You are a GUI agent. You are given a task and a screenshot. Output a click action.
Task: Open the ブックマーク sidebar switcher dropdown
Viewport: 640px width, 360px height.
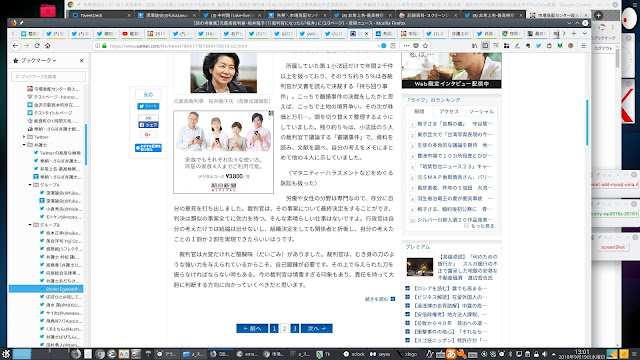tap(38, 60)
